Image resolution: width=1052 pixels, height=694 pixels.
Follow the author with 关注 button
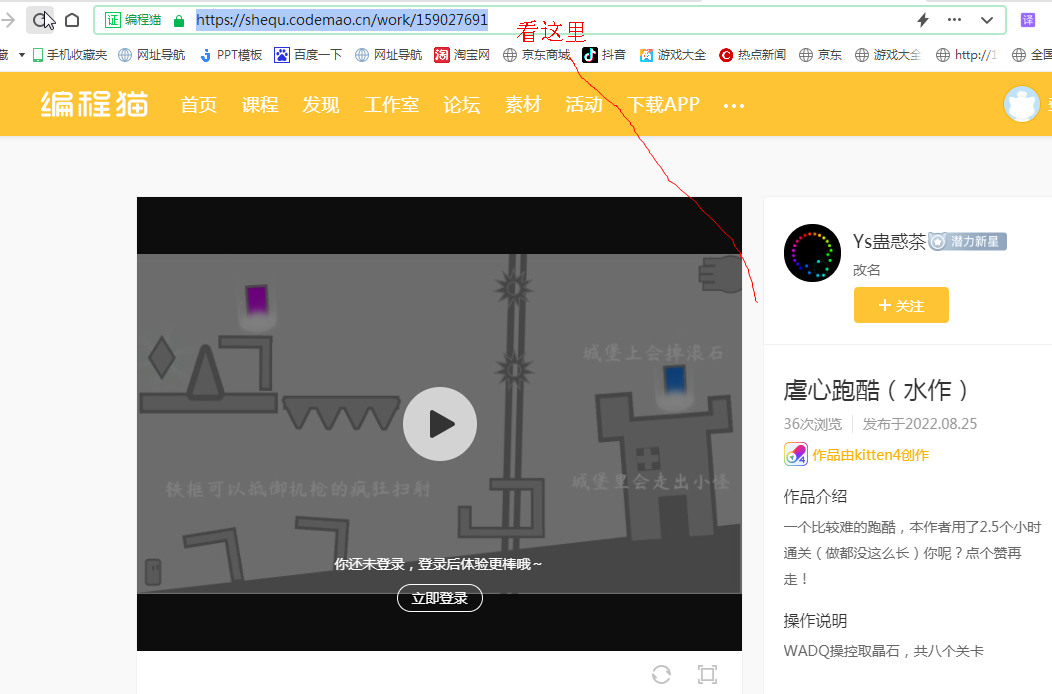(x=901, y=305)
